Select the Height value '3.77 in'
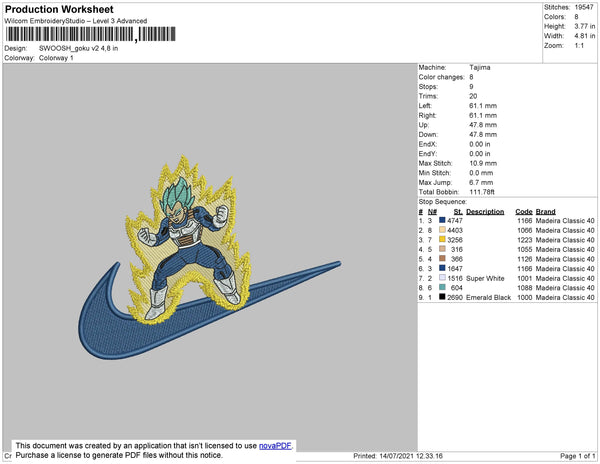Image resolution: width=600 pixels, height=464 pixels. tap(585, 26)
